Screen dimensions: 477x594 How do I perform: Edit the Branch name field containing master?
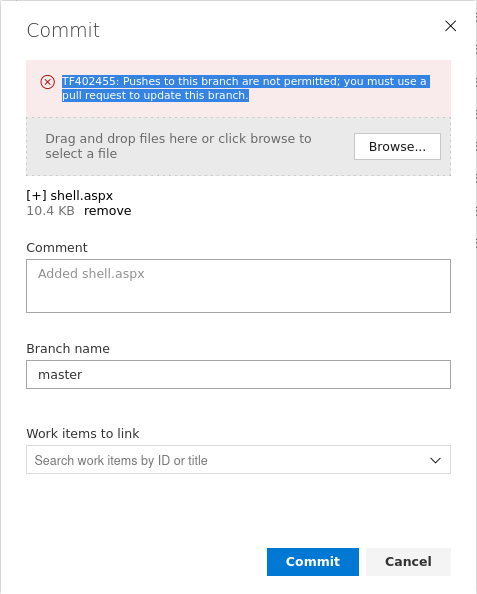tap(238, 374)
